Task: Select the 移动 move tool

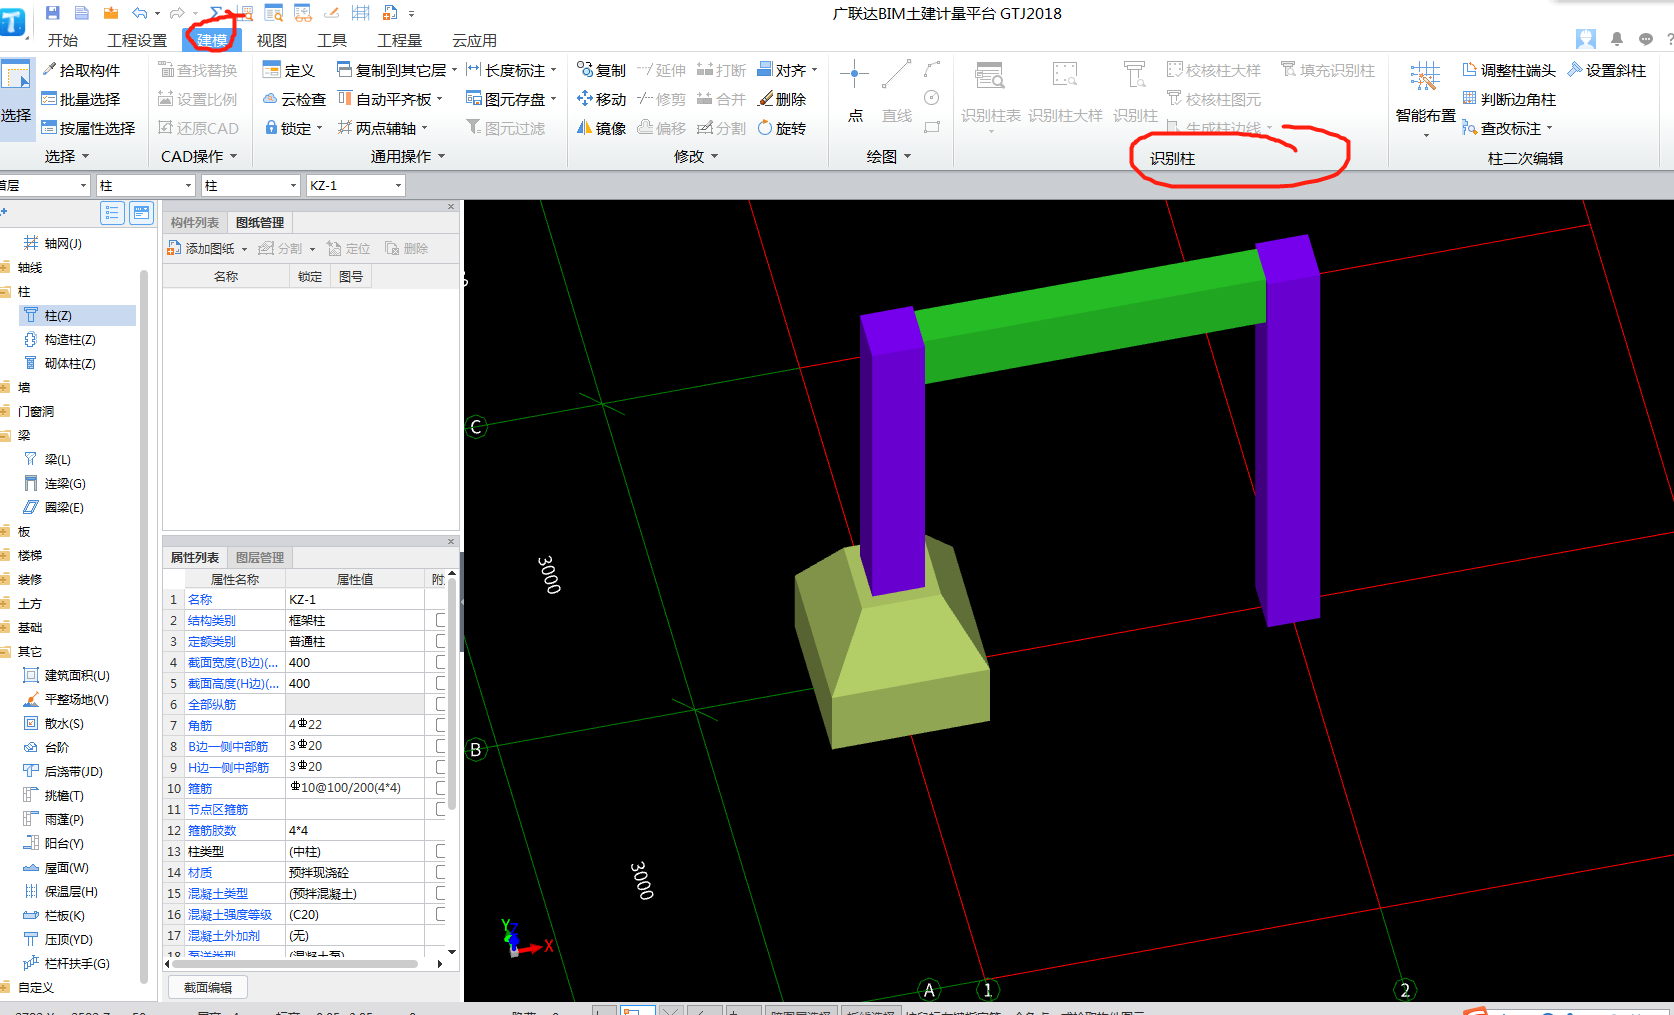Action: coord(601,99)
